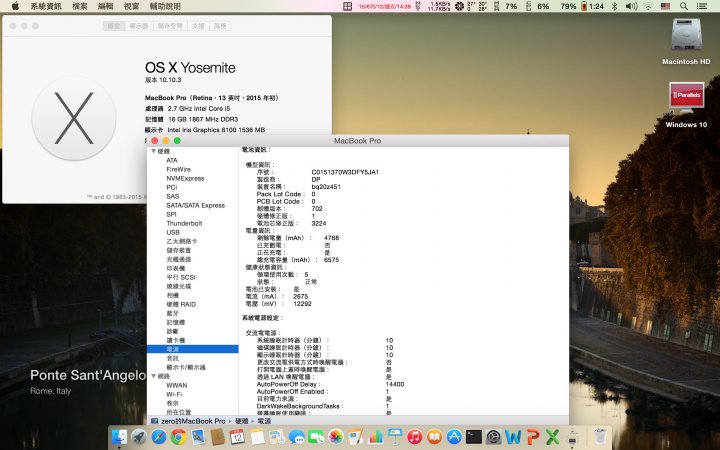Image resolution: width=720 pixels, height=450 pixels.
Task: Collapse the 網路 section triangle
Action: click(153, 376)
